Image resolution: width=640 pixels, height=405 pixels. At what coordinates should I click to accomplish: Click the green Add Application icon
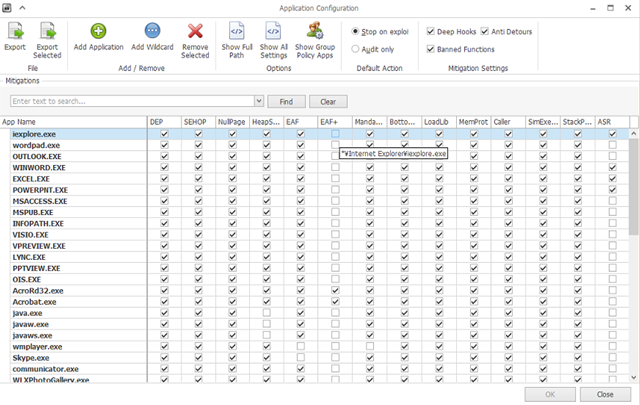pyautogui.click(x=98, y=31)
